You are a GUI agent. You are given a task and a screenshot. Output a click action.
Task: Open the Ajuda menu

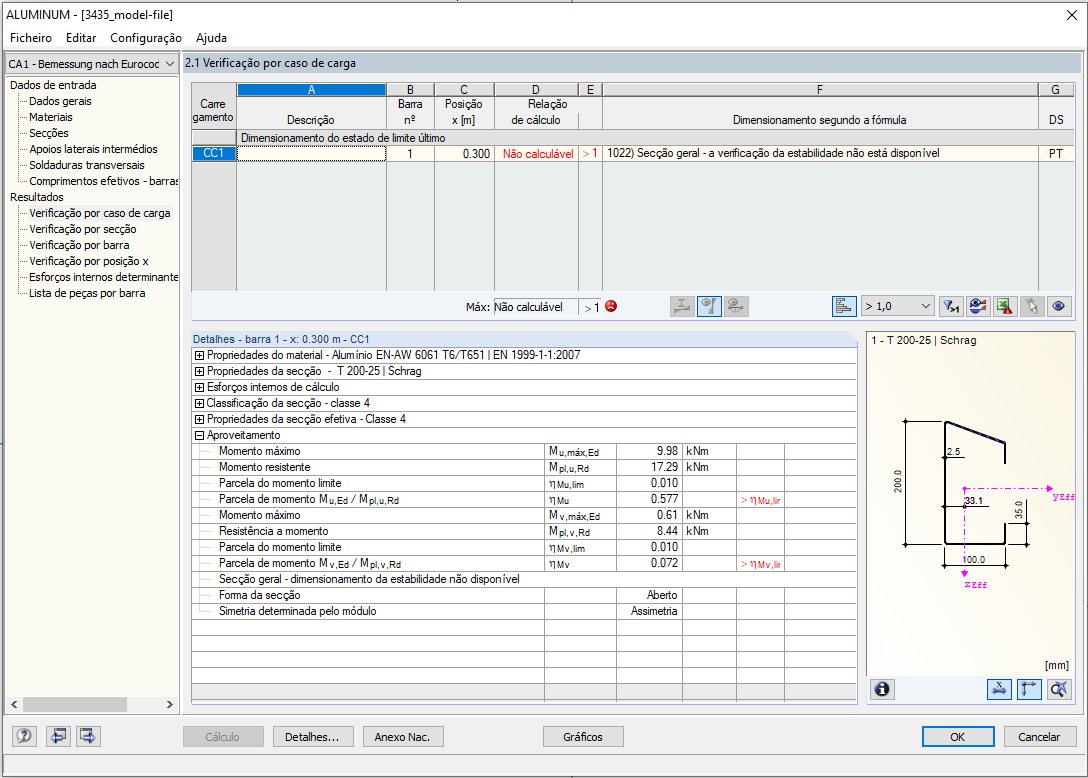211,38
